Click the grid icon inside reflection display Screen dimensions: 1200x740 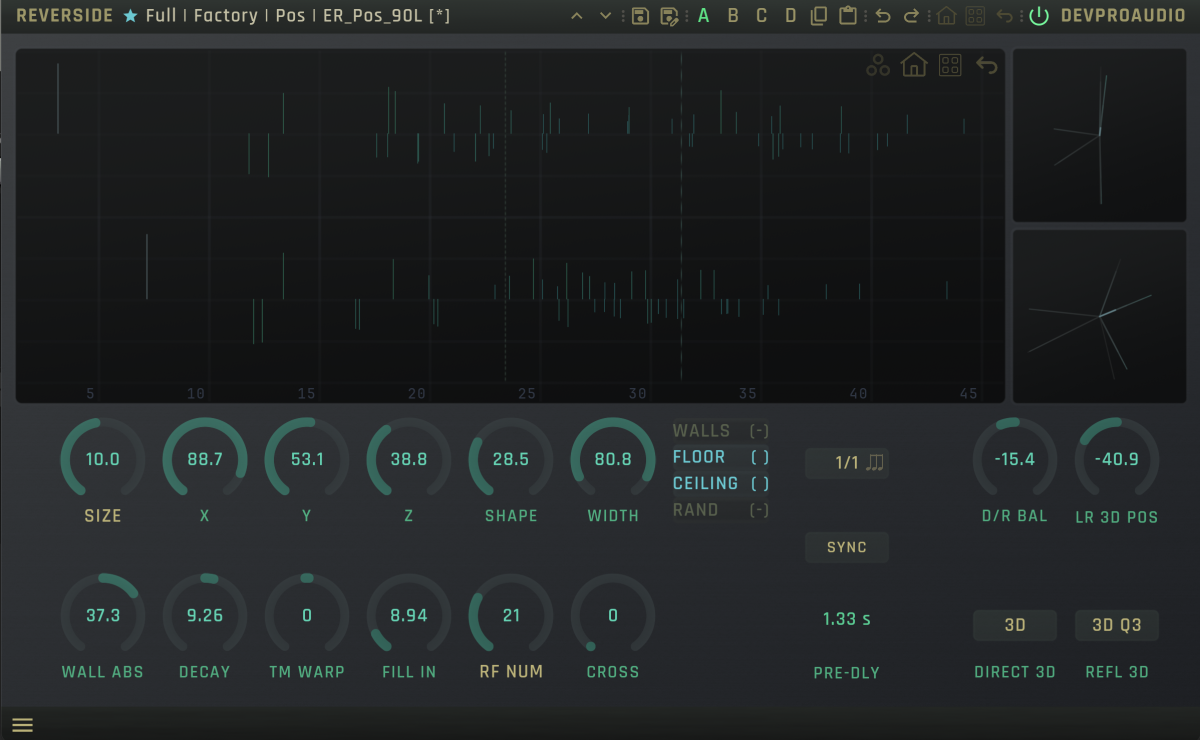(x=950, y=66)
